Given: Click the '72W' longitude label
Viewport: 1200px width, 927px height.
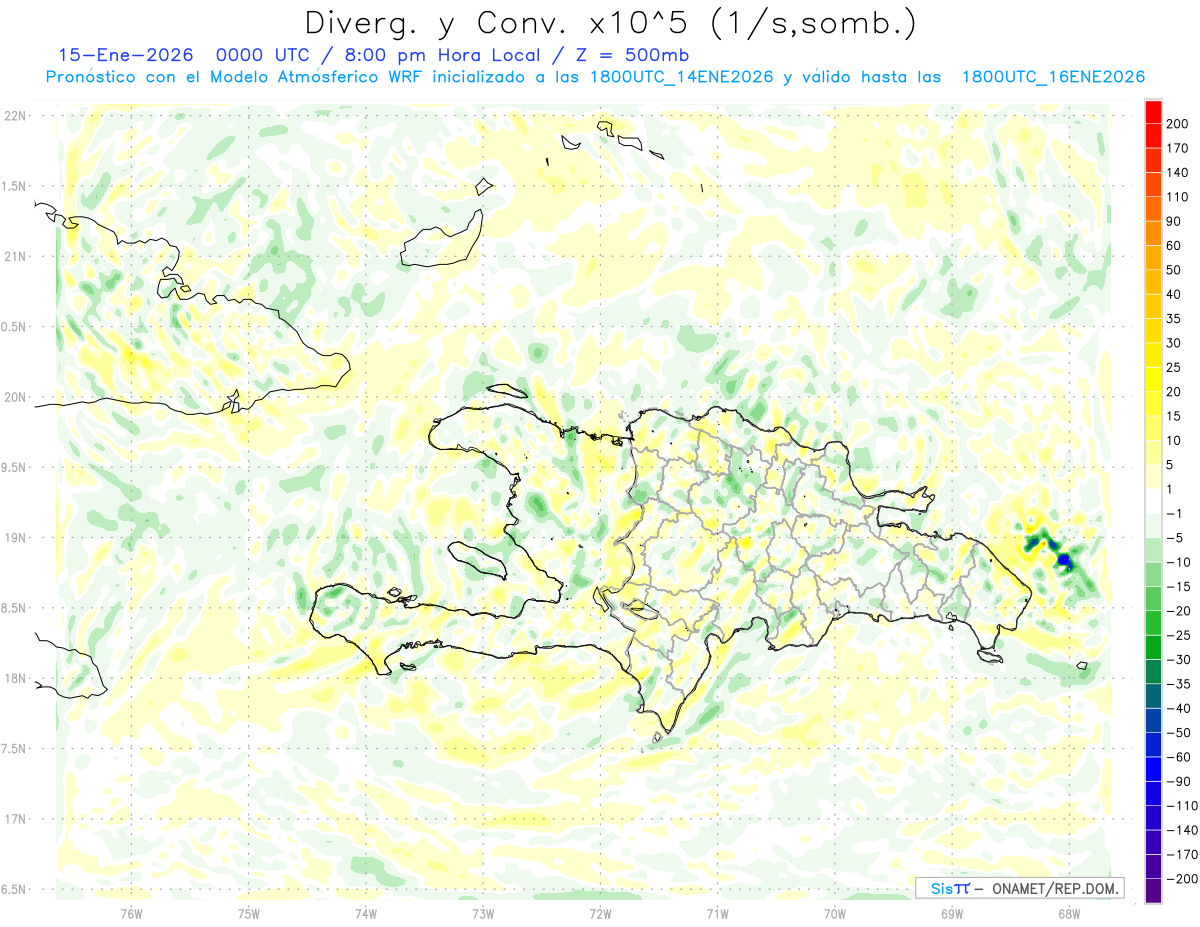Looking at the screenshot, I should click(600, 914).
